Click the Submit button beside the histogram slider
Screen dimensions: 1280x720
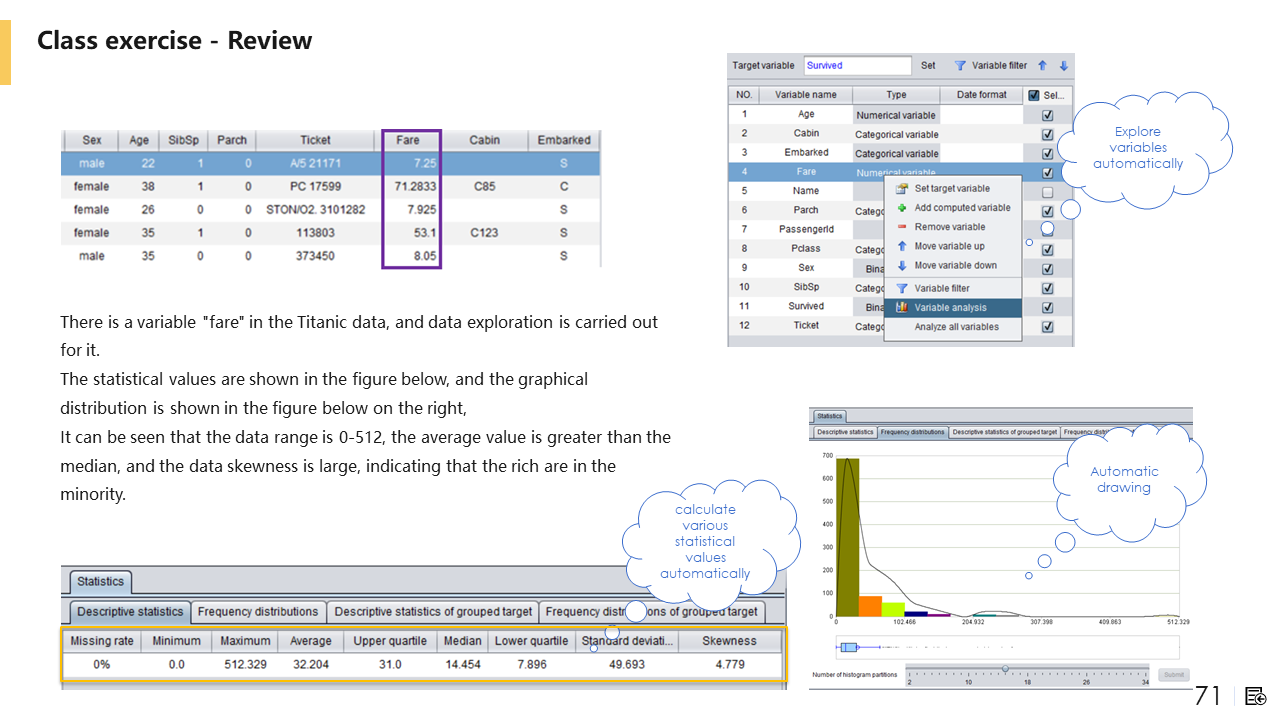pyautogui.click(x=1174, y=675)
